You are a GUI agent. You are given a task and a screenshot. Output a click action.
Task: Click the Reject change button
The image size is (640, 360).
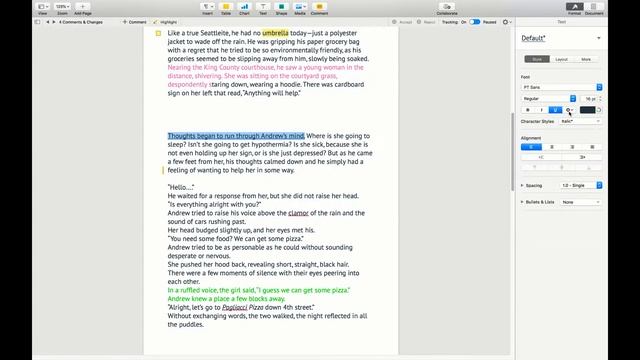(x=426, y=22)
